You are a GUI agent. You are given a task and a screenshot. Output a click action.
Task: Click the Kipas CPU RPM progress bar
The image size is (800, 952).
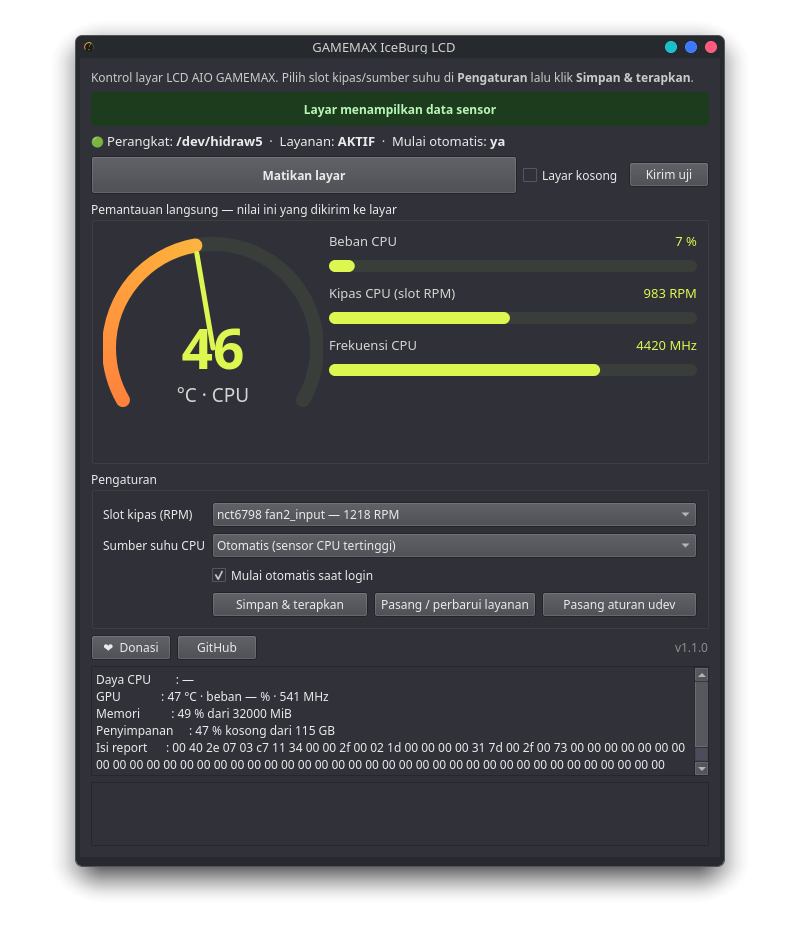pos(513,318)
